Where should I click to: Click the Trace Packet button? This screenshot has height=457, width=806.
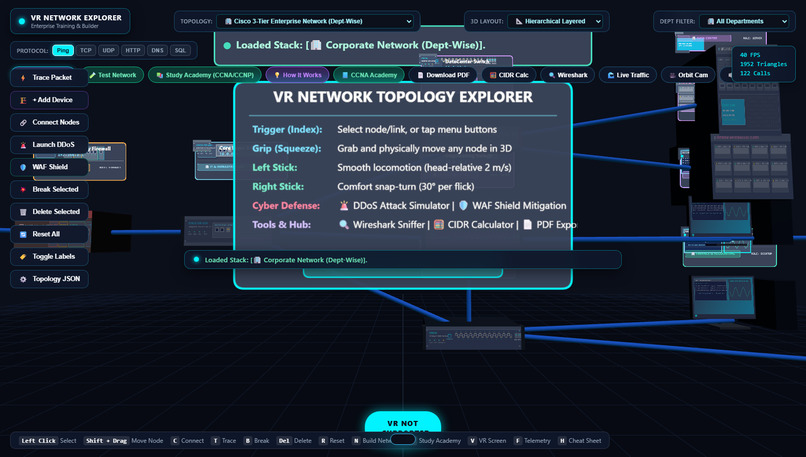point(49,78)
